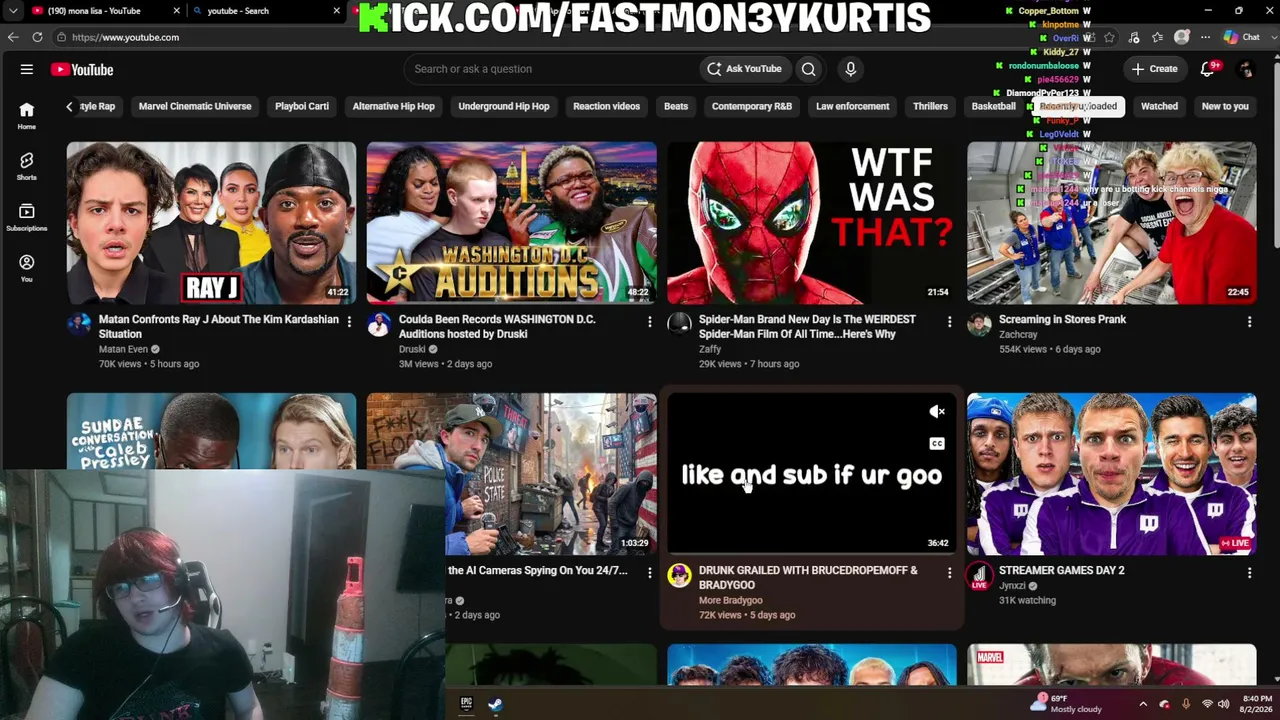The height and width of the screenshot is (720, 1280).
Task: Open the Jynxzi channel avatar
Action: coord(979,574)
